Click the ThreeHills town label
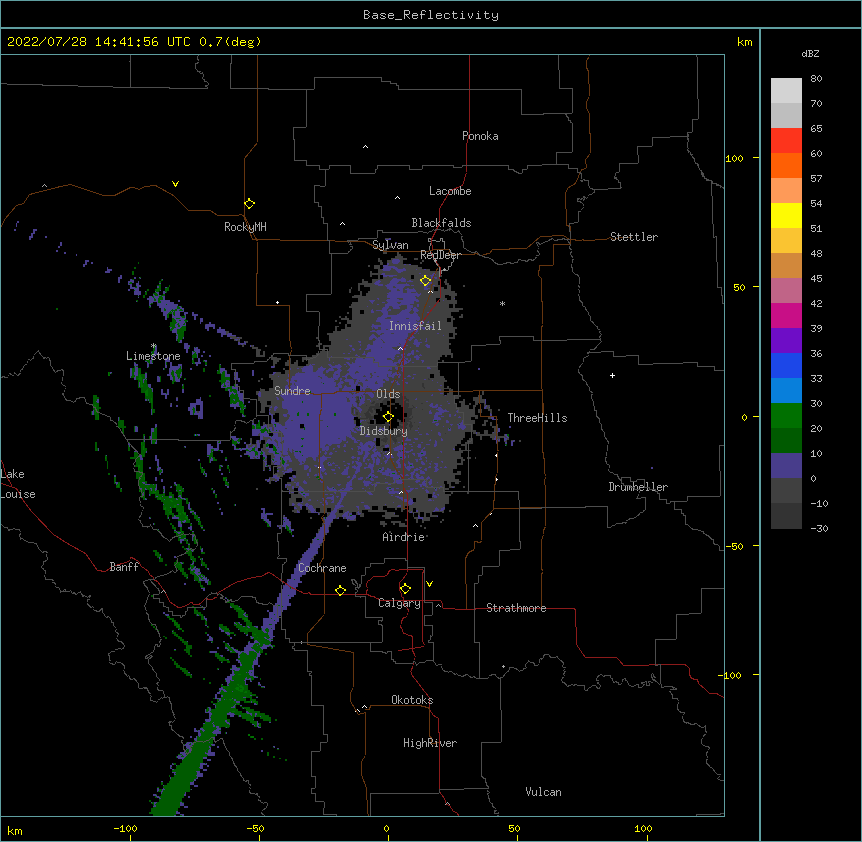Viewport: 862px width, 842px height. point(537,418)
